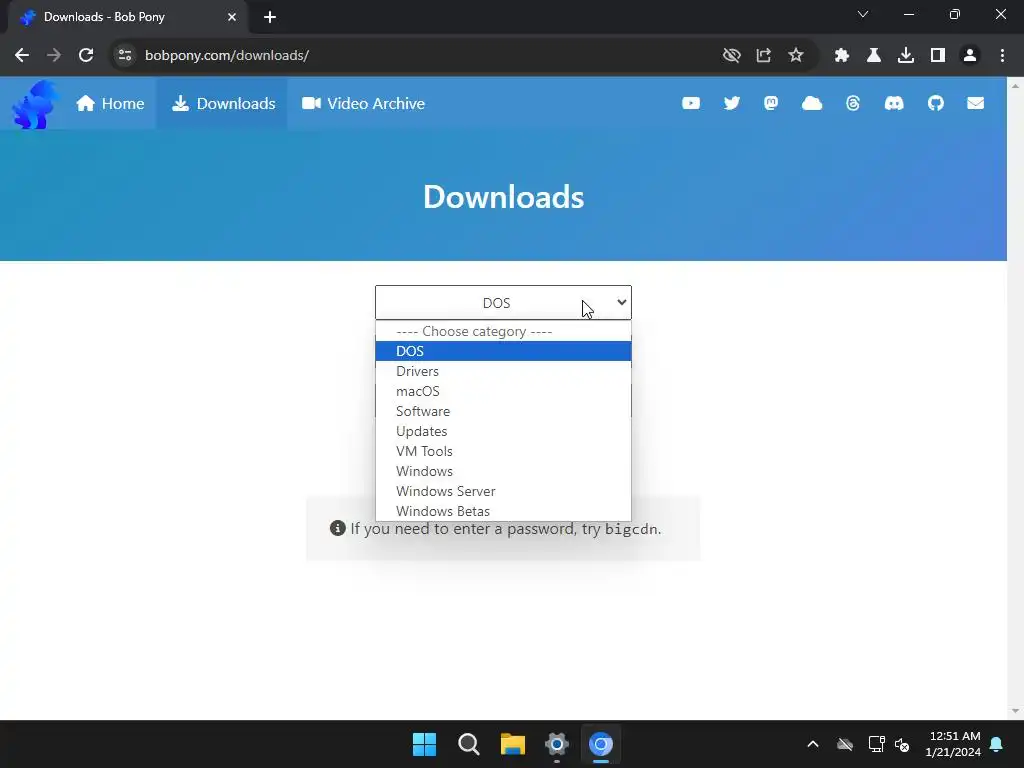Viewport: 1024px width, 768px height.
Task: Open the Video Archive nav link
Action: [x=363, y=103]
